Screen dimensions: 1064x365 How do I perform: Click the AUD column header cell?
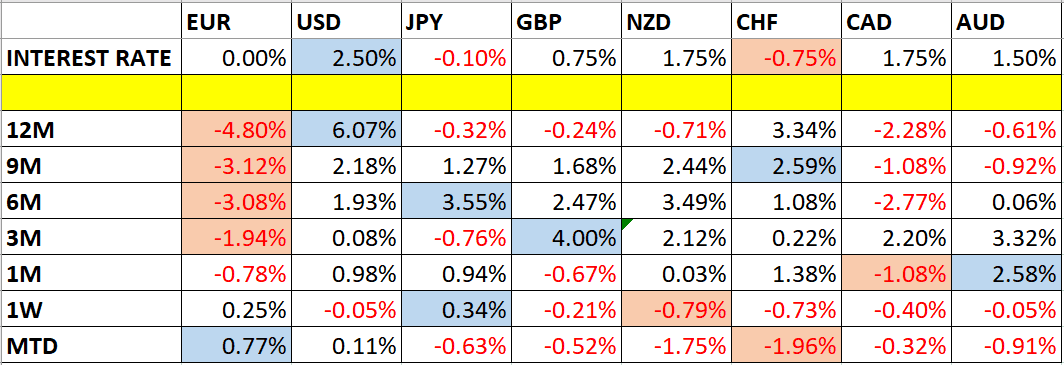[1008, 22]
